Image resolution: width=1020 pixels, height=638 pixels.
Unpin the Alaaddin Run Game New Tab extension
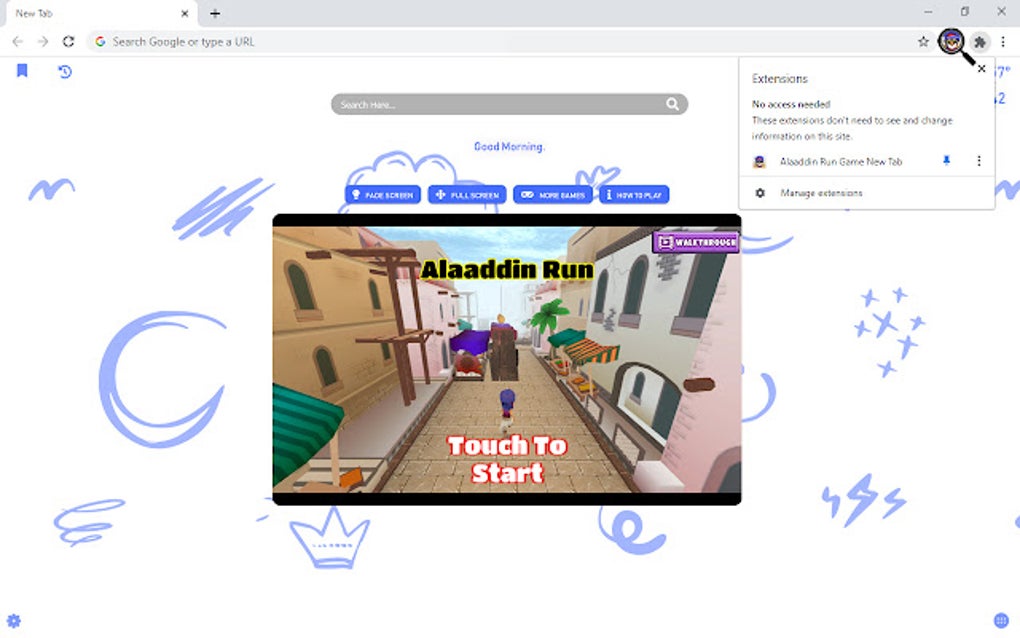pos(946,161)
